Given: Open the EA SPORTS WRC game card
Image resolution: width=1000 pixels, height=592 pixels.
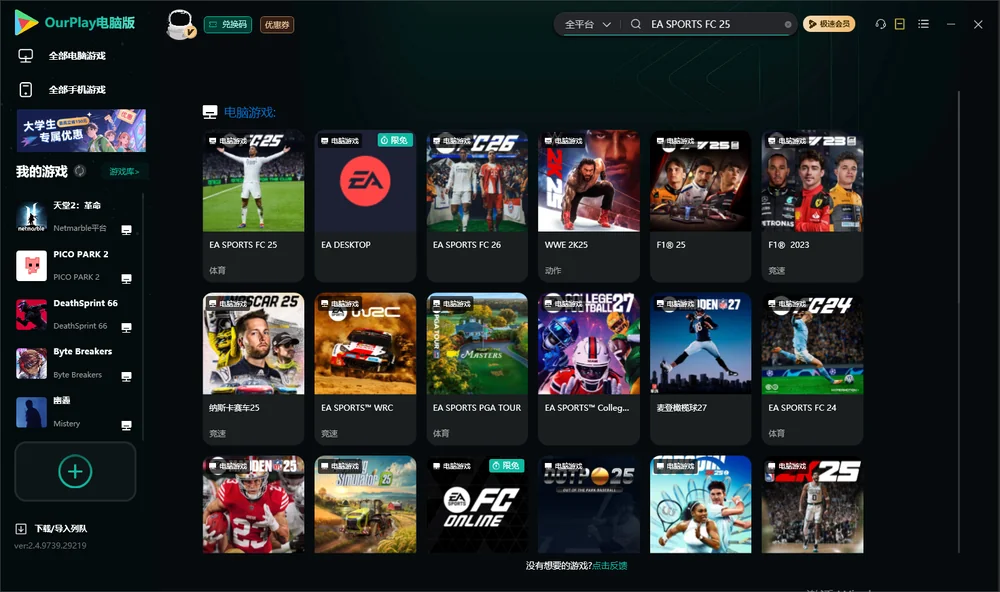Looking at the screenshot, I should tap(365, 369).
